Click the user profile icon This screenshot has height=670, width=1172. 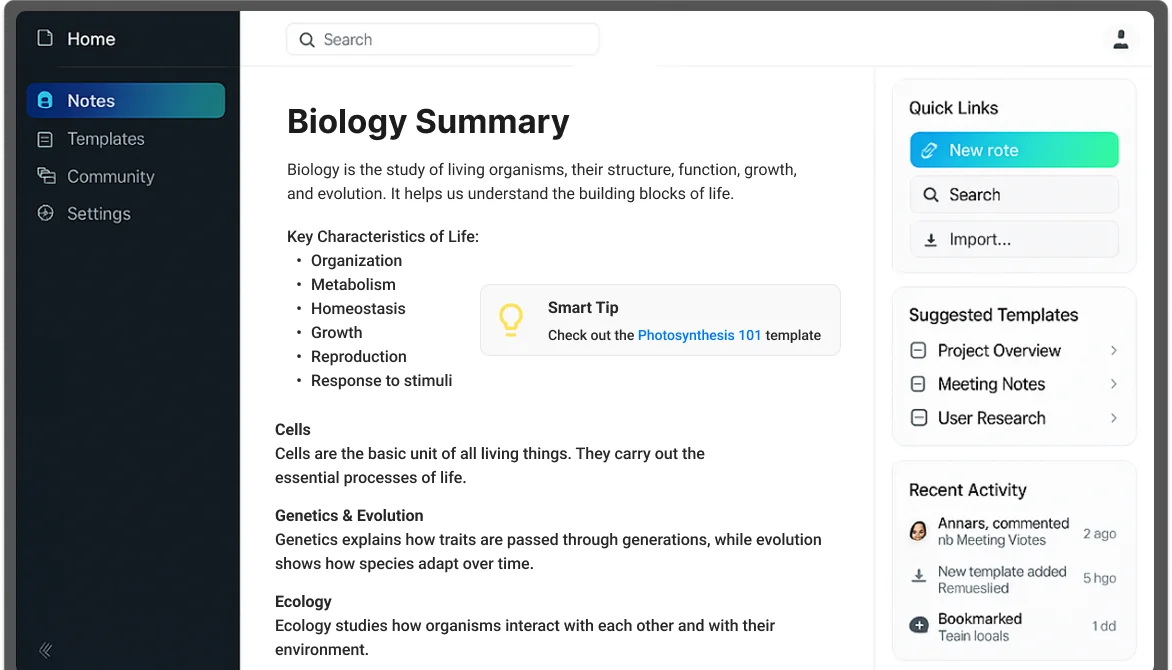[x=1120, y=39]
